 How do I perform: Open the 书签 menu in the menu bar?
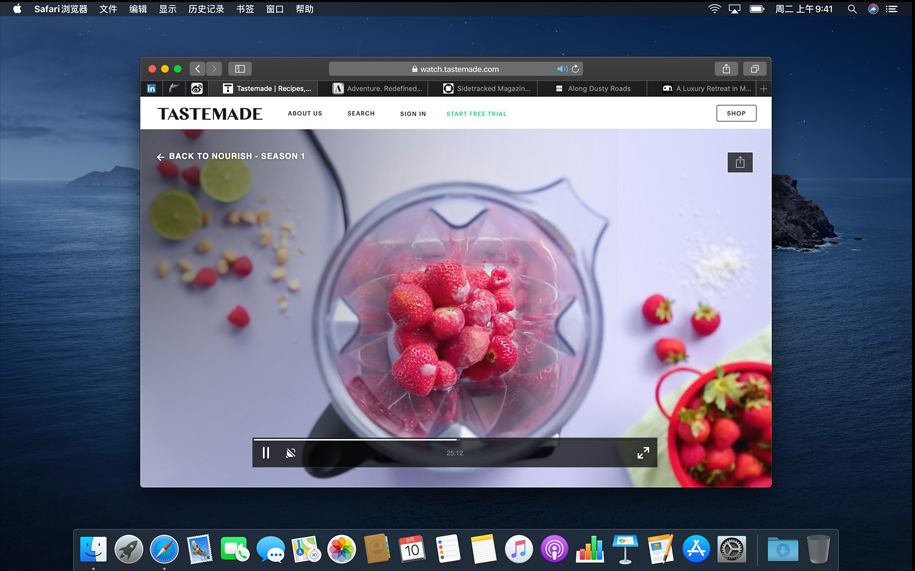245,9
